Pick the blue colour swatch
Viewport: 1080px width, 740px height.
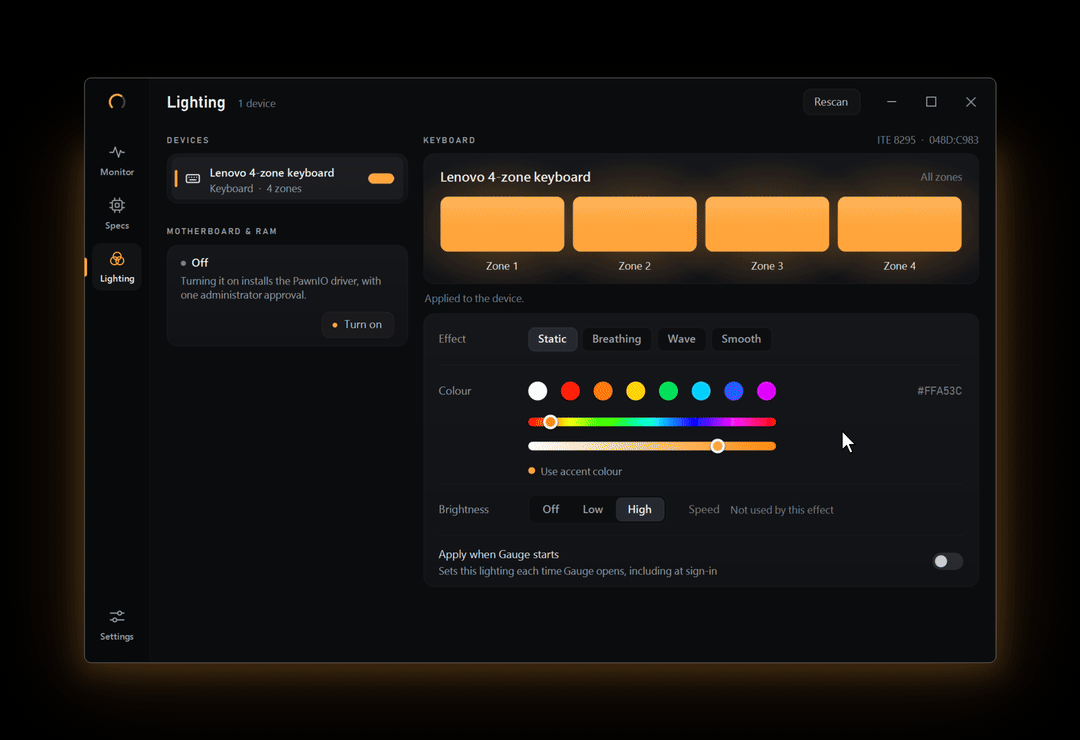tap(734, 391)
